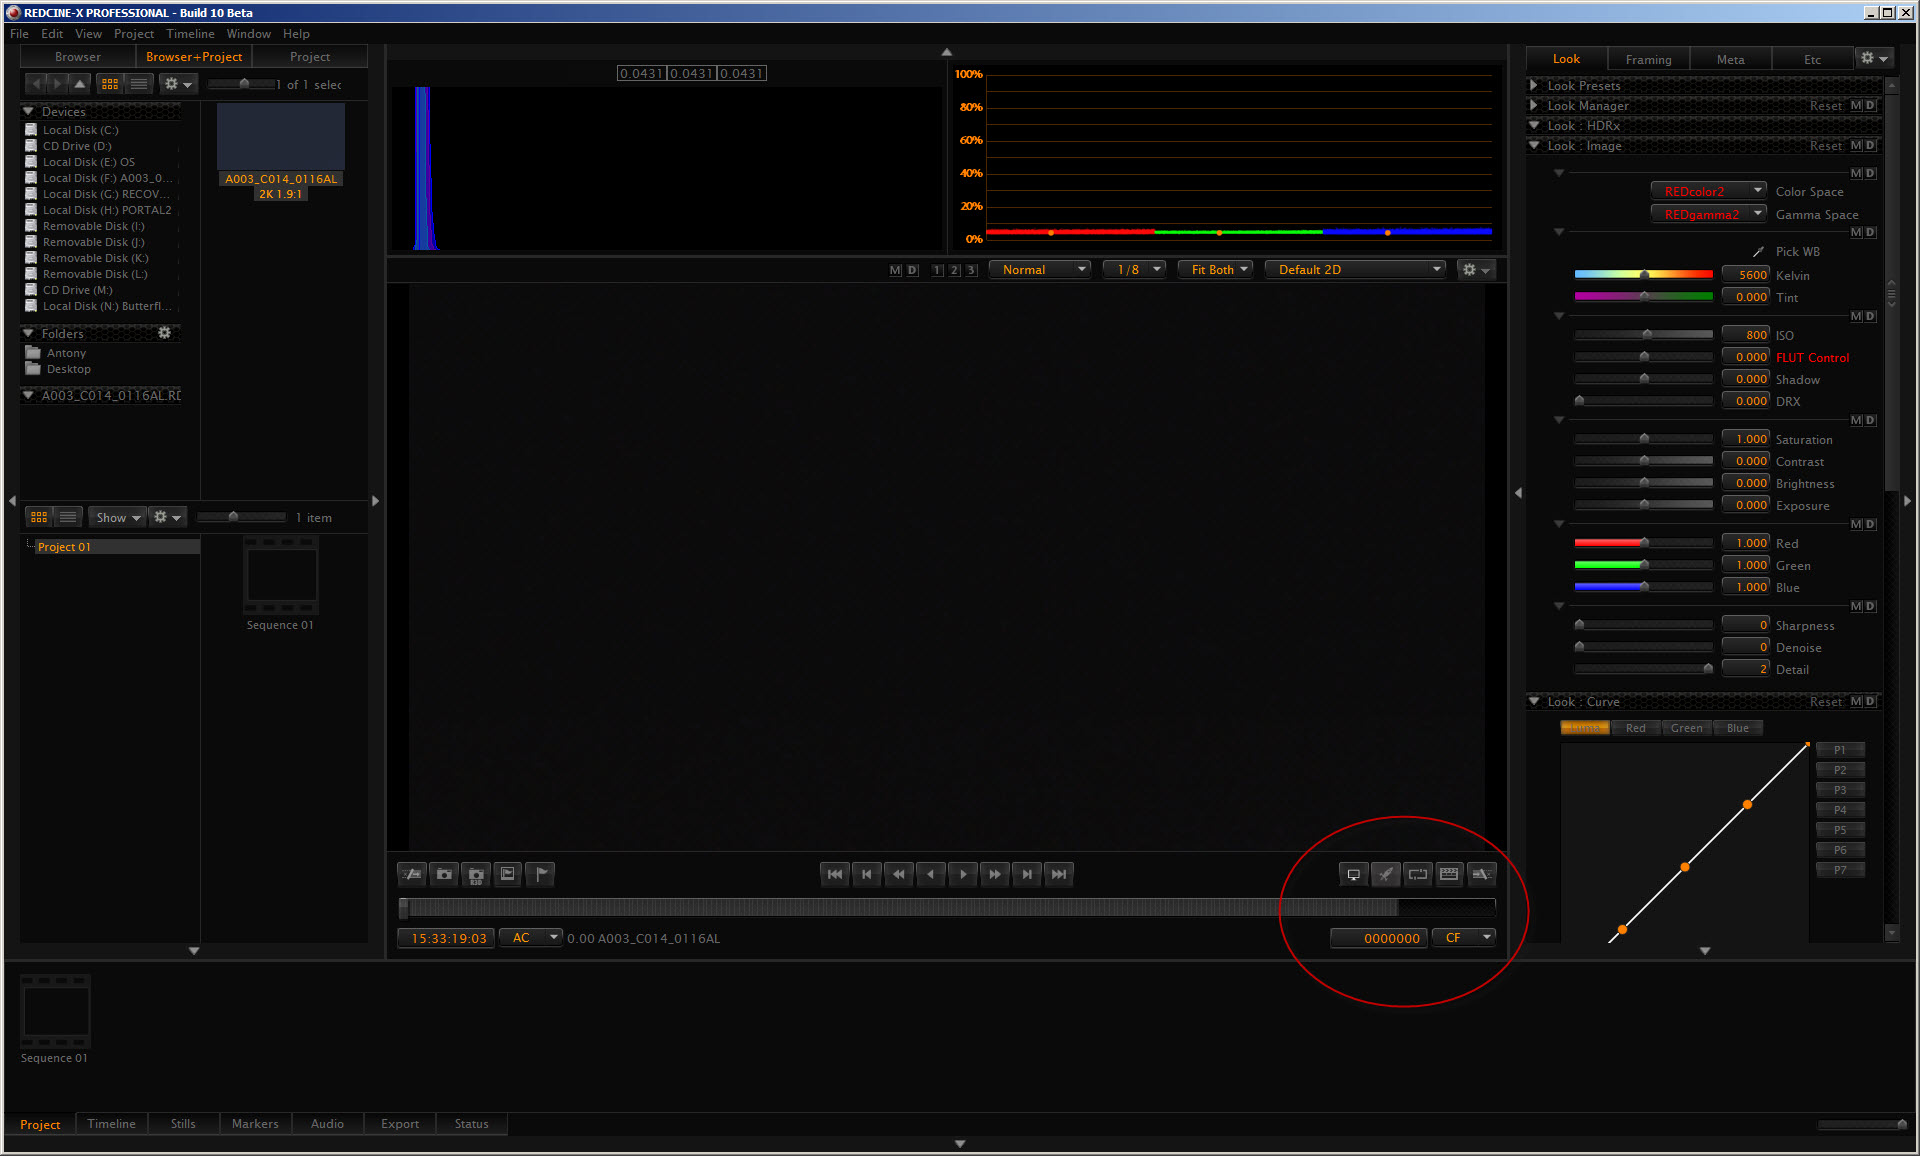
Task: Click the camera snapshot icon
Action: click(444, 874)
